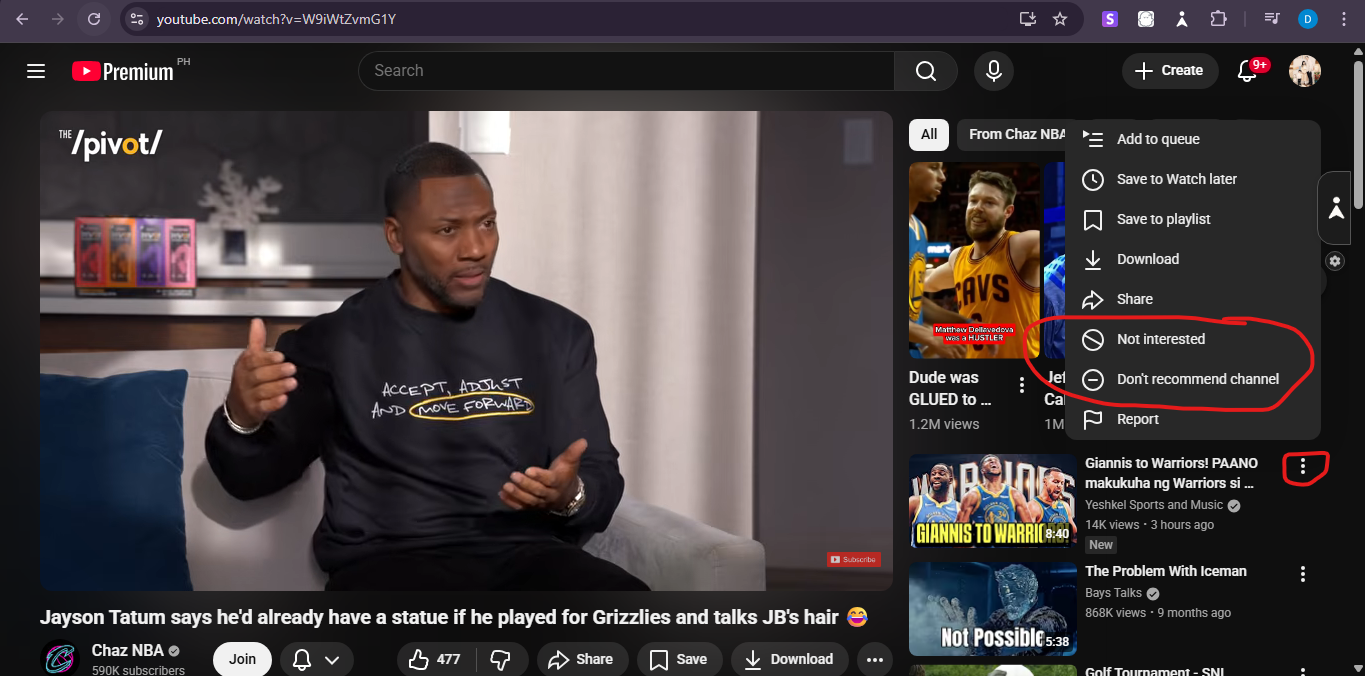
Task: Click the voice search microphone icon
Action: (x=993, y=70)
